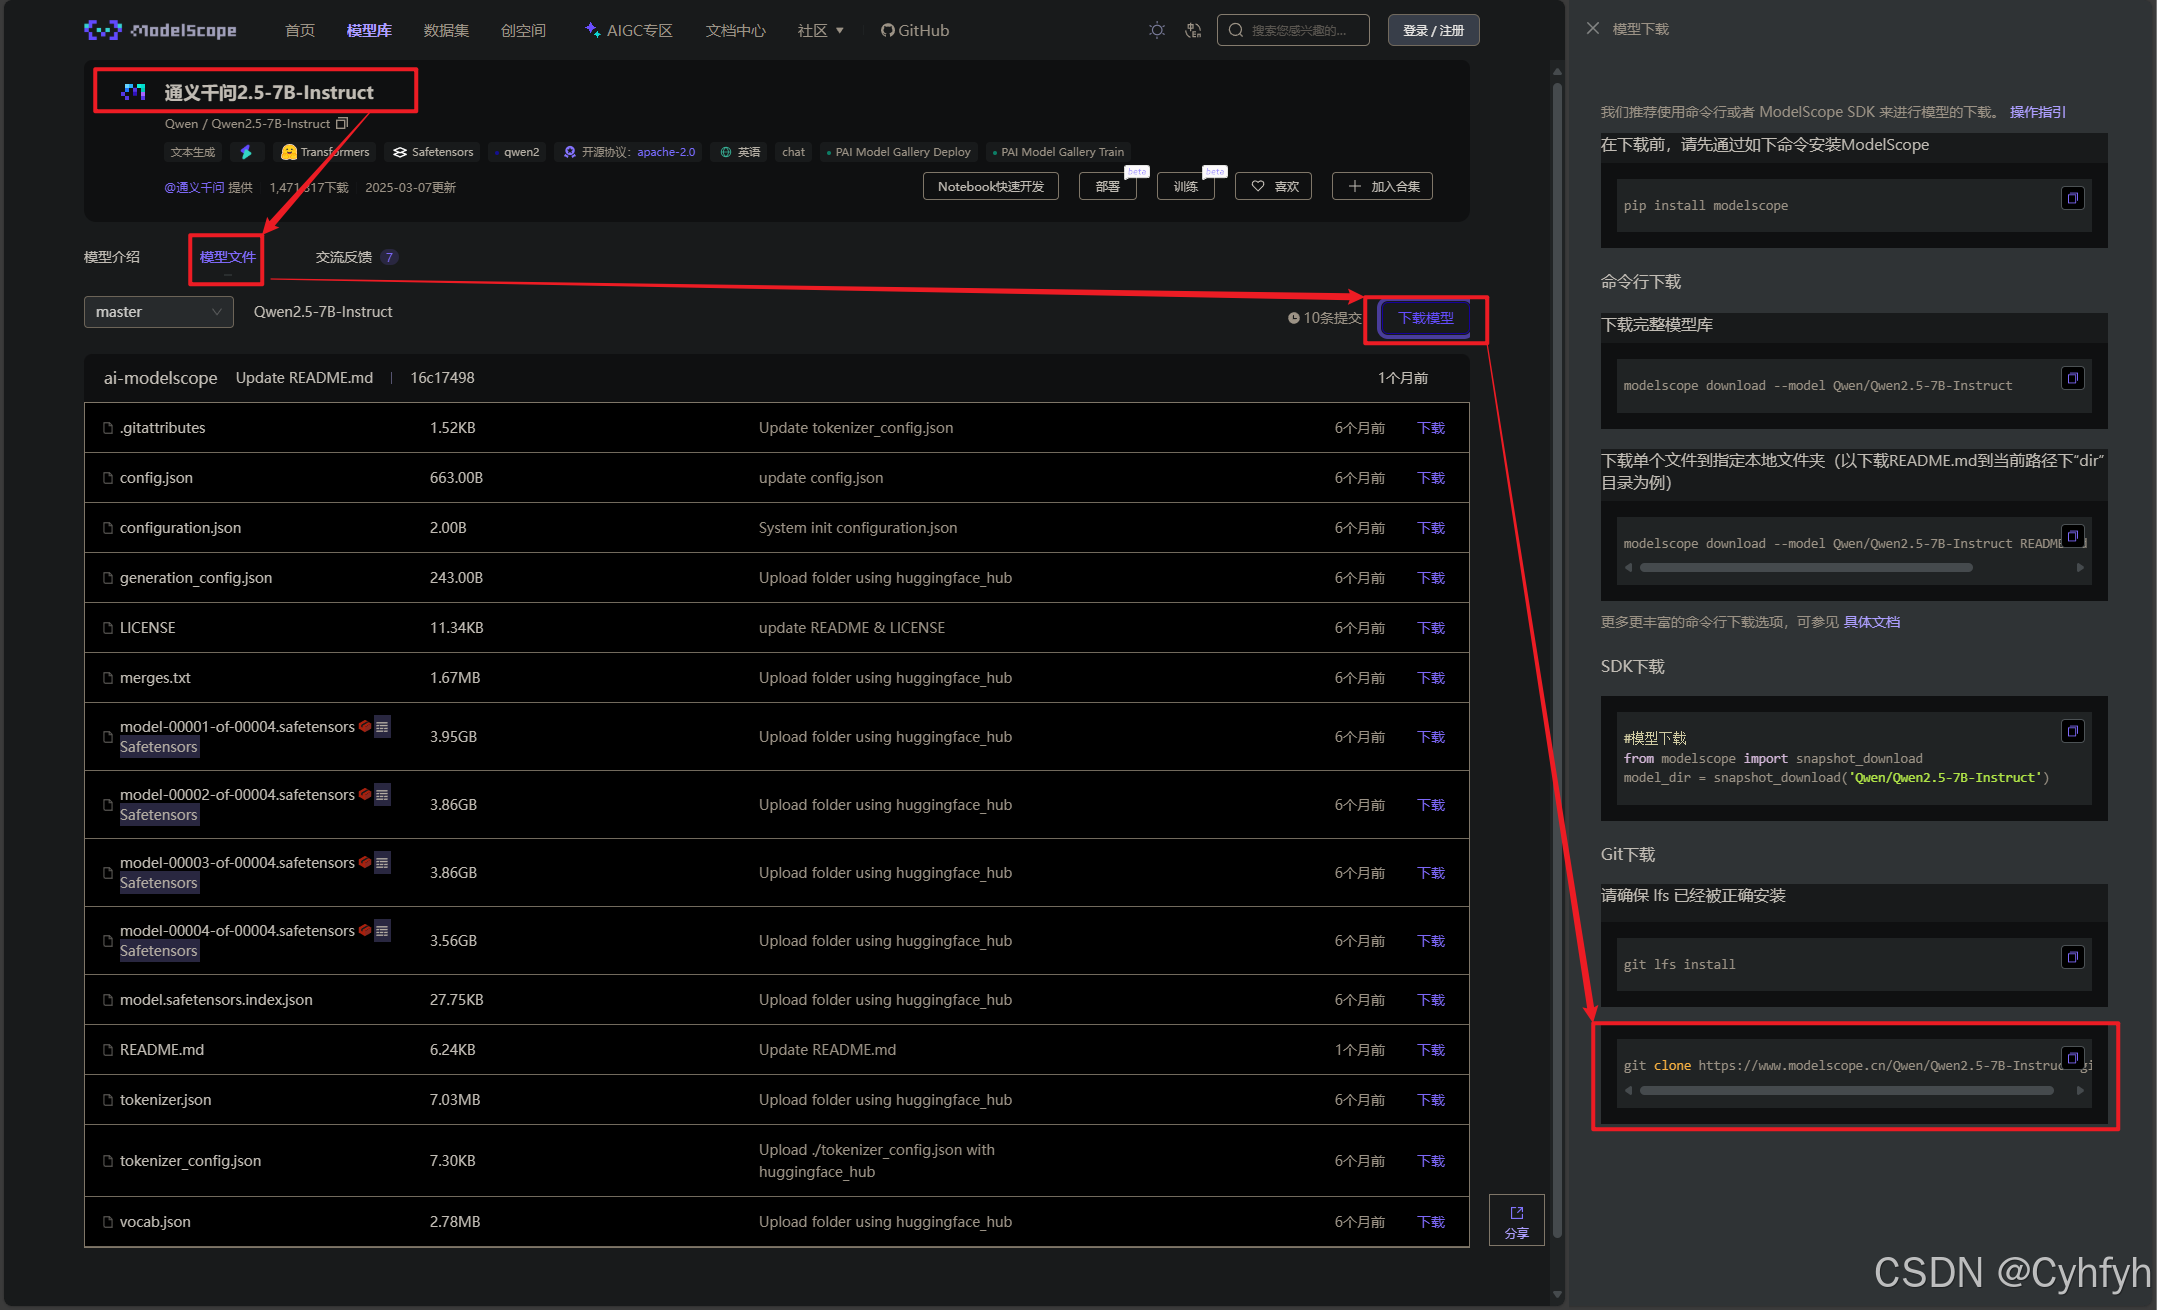
Task: Download the .gitattributes file
Action: coord(1431,428)
